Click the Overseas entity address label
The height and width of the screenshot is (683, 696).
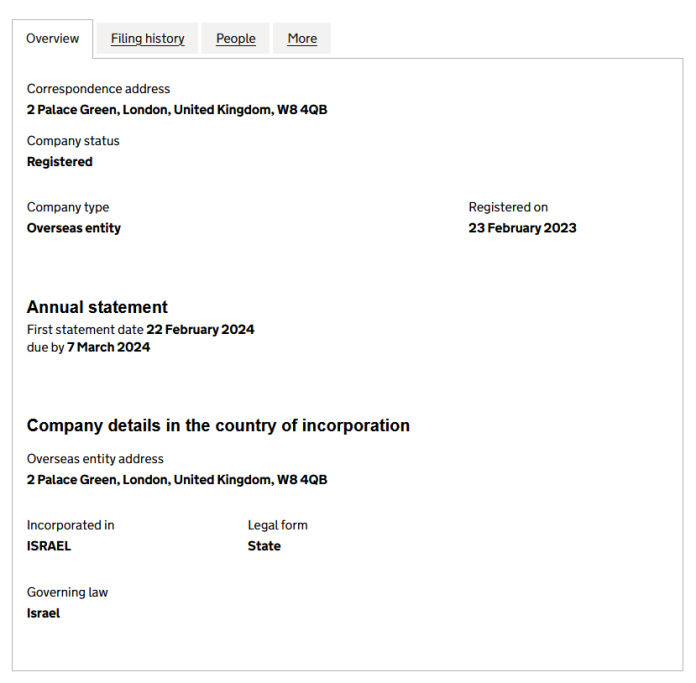95,459
